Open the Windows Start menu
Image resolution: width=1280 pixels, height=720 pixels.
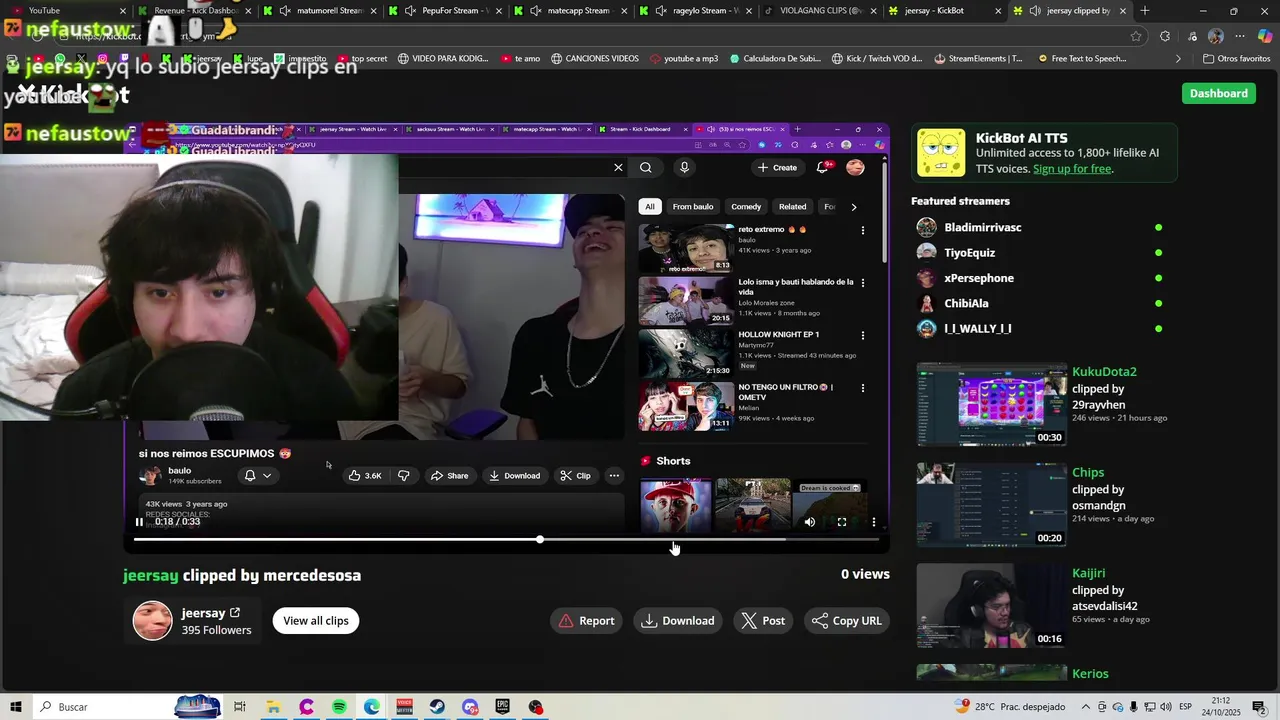tap(16, 707)
